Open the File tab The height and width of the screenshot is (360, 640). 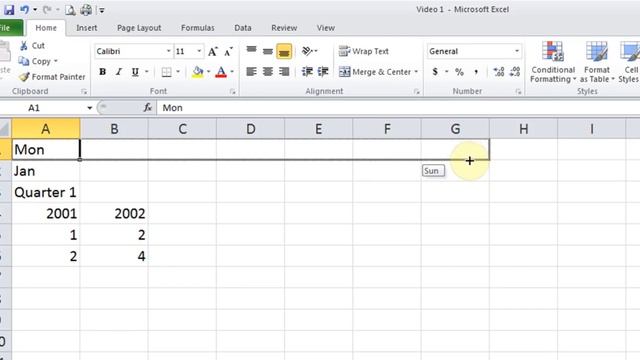point(9,28)
